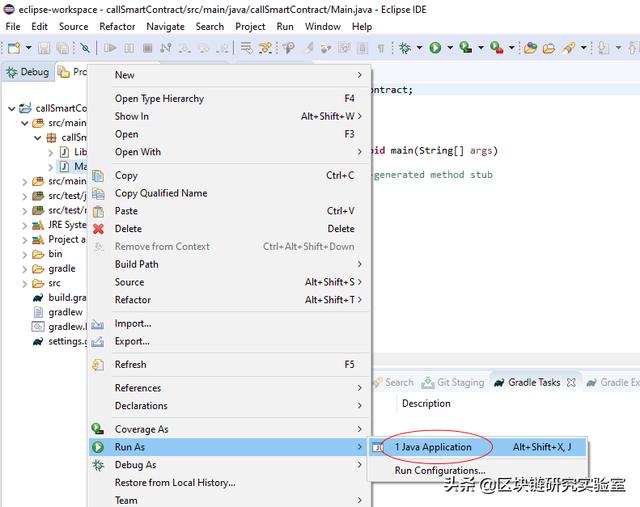The width and height of the screenshot is (640, 507).
Task: Open the Search toolbar dropdown arrow
Action: coord(584,48)
